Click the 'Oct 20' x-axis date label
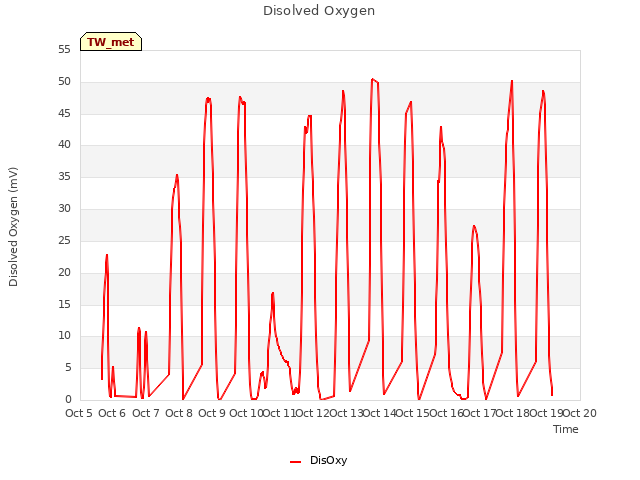Screen dimensions: 640x480 click(580, 413)
